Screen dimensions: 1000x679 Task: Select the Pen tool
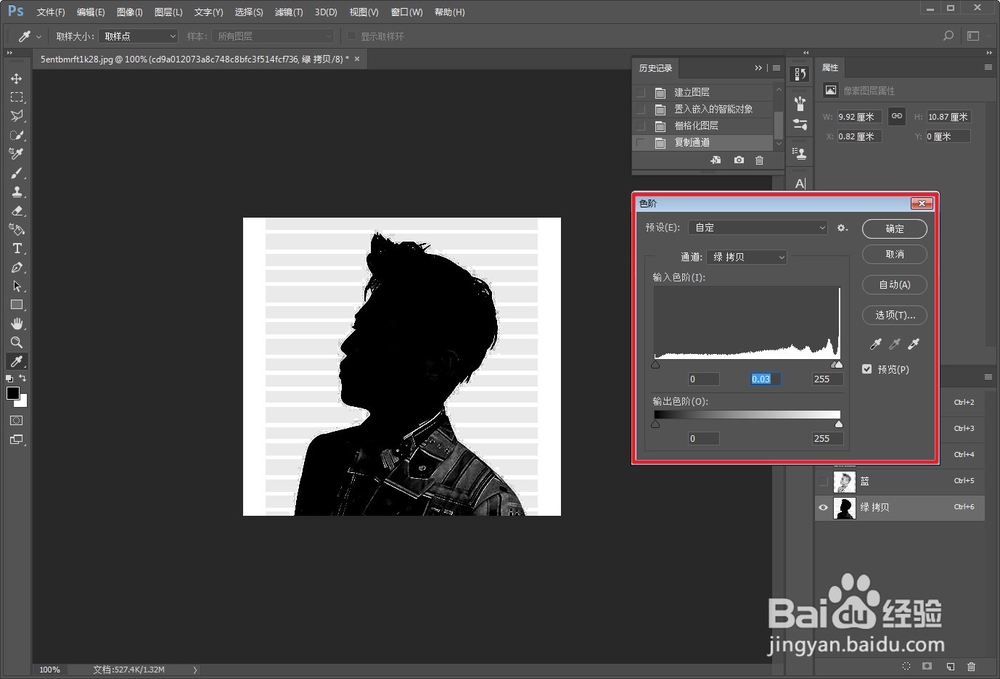[x=17, y=267]
